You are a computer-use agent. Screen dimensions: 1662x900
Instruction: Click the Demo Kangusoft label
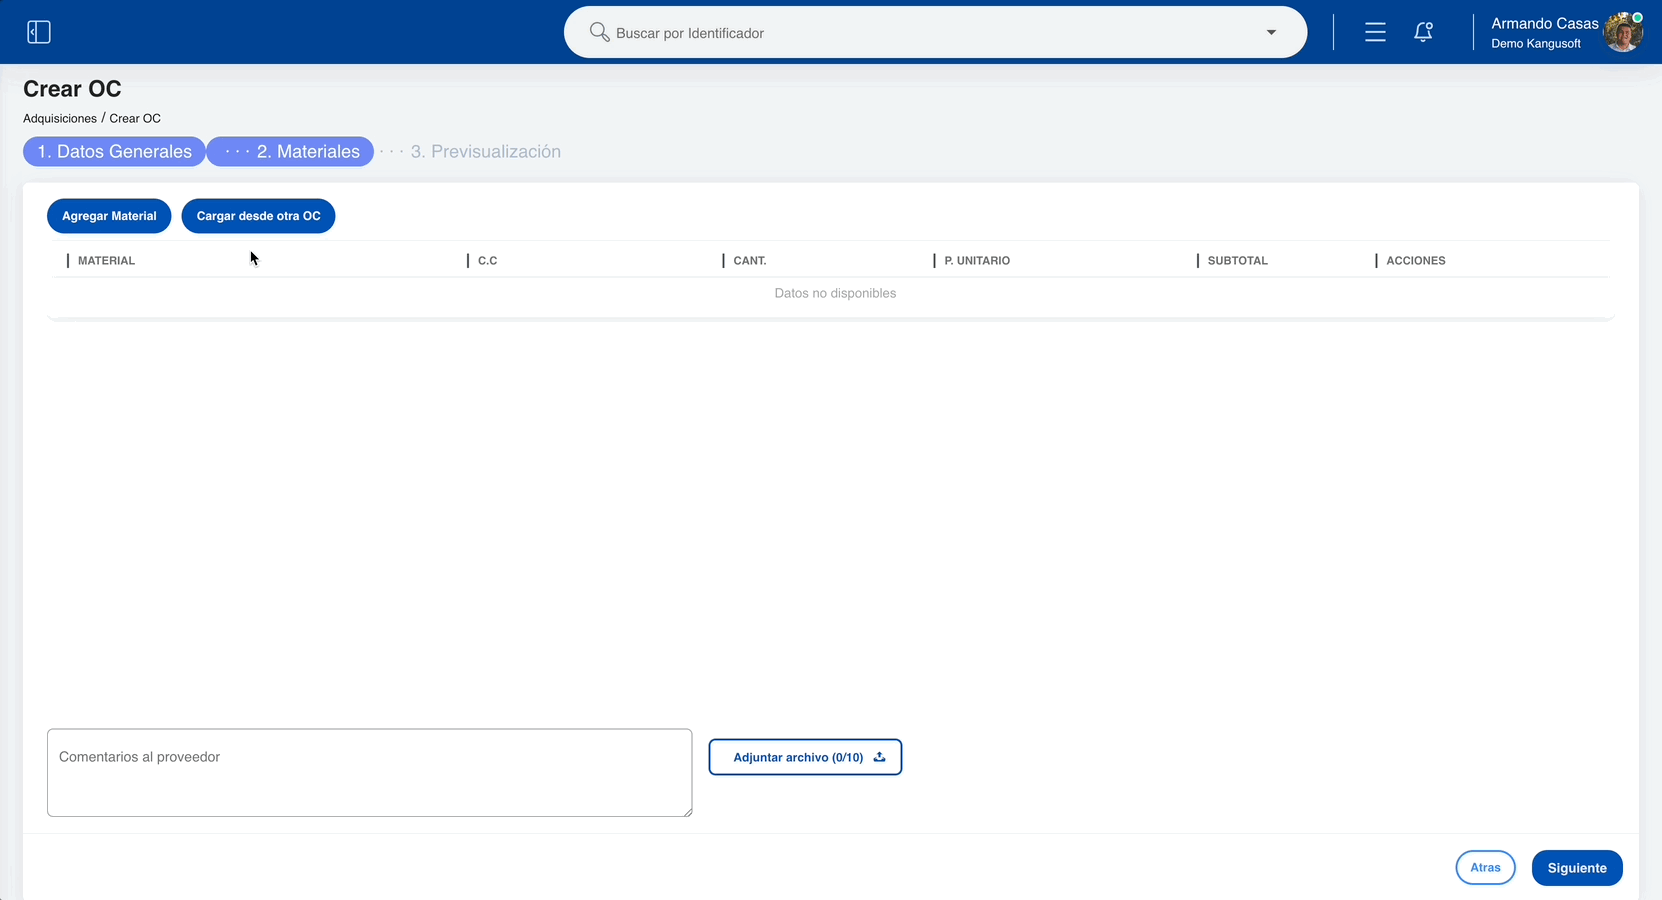(1536, 44)
